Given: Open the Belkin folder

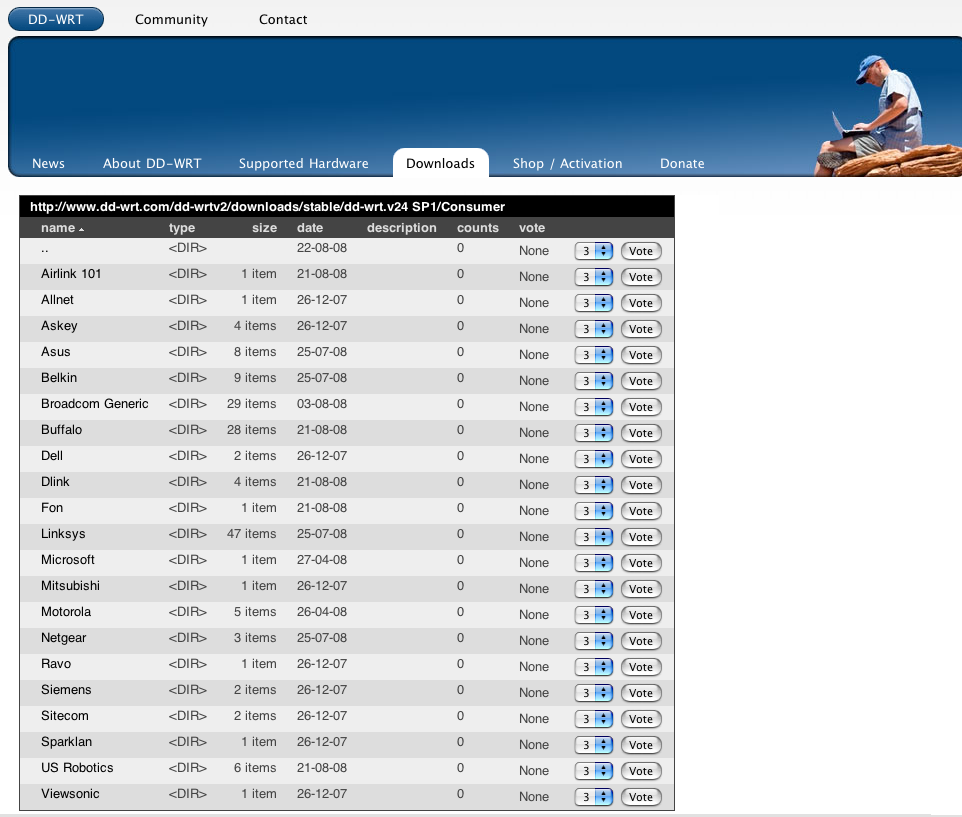Looking at the screenshot, I should tap(59, 378).
